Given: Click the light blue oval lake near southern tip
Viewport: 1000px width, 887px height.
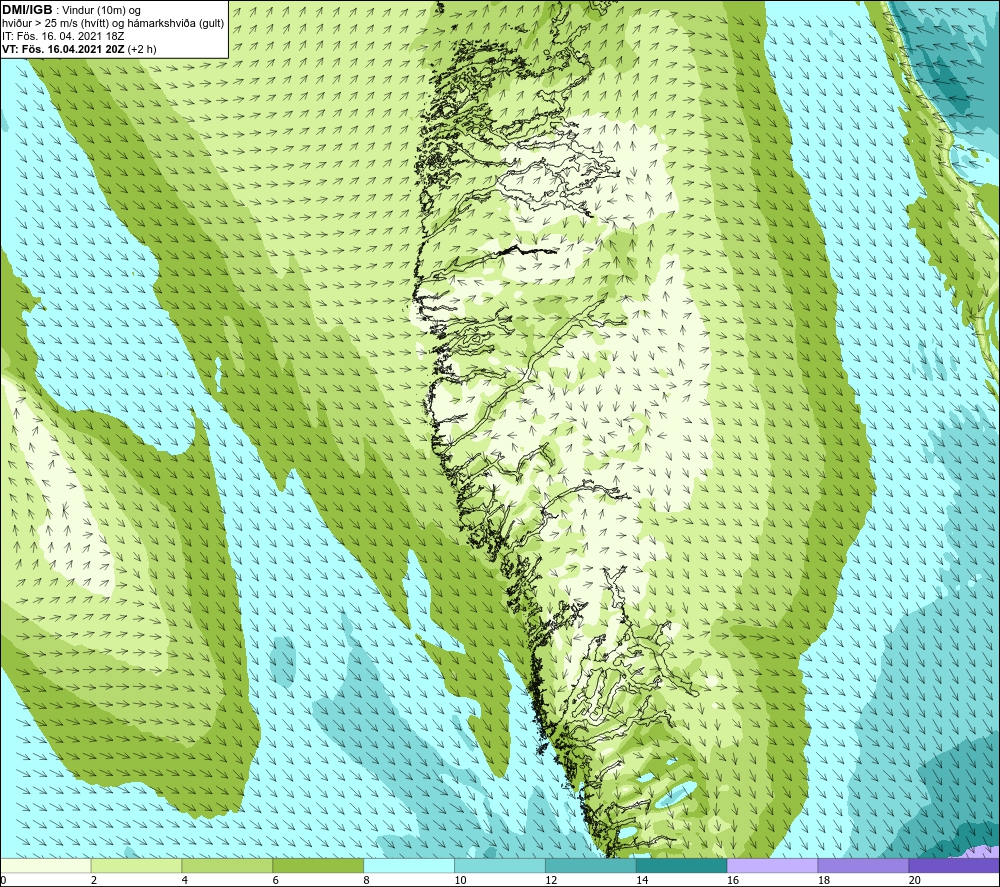Looking at the screenshot, I should click(x=677, y=793).
